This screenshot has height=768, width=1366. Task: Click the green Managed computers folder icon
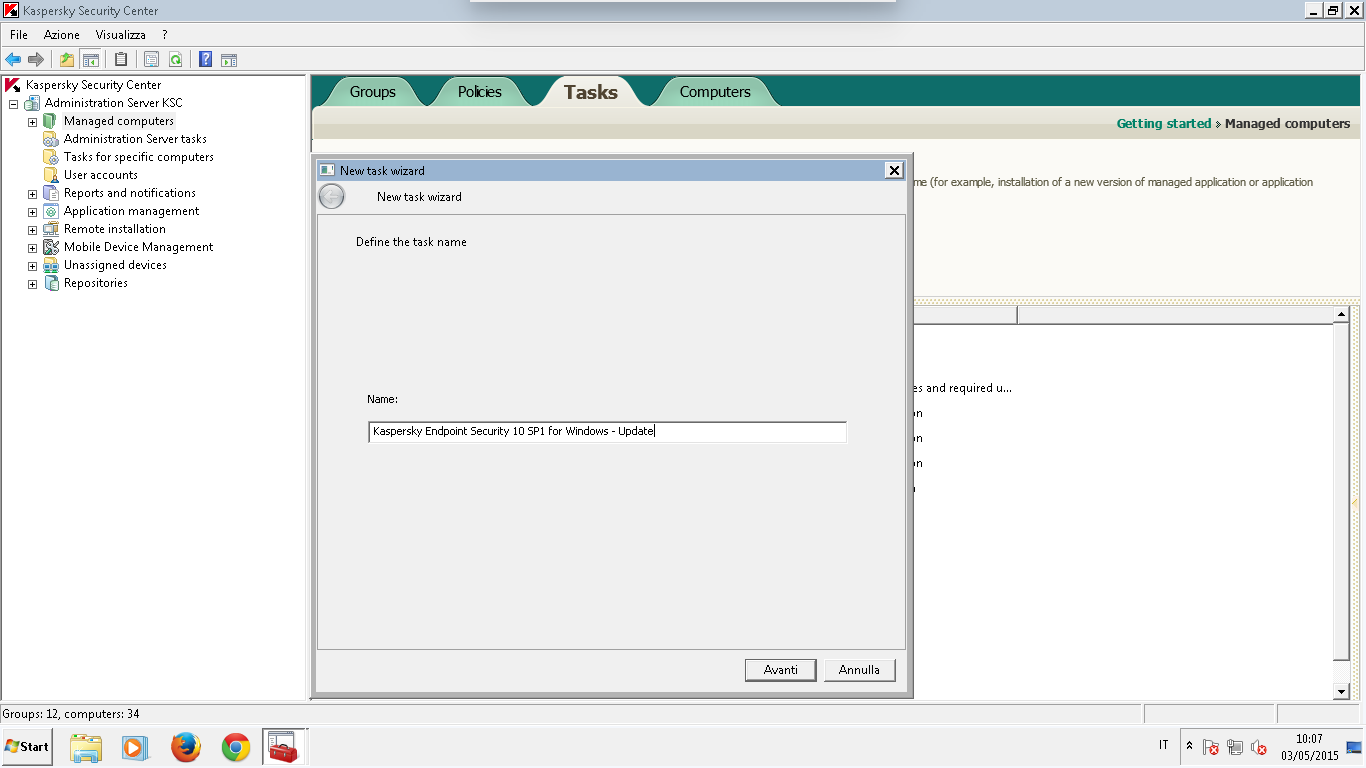(51, 121)
